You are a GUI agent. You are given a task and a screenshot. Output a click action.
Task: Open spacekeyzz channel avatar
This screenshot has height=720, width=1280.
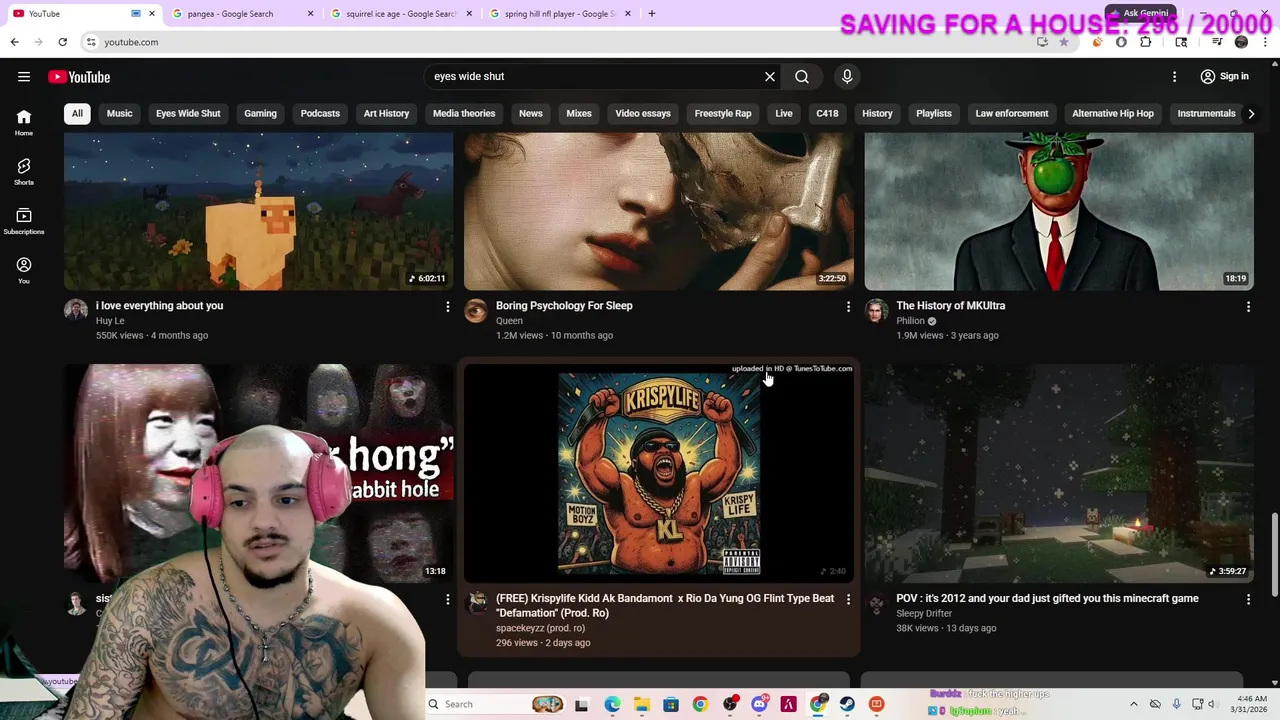coord(476,603)
